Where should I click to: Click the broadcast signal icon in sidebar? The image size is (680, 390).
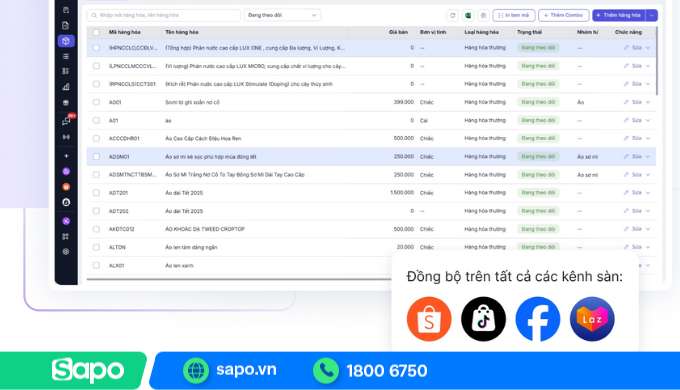click(66, 137)
